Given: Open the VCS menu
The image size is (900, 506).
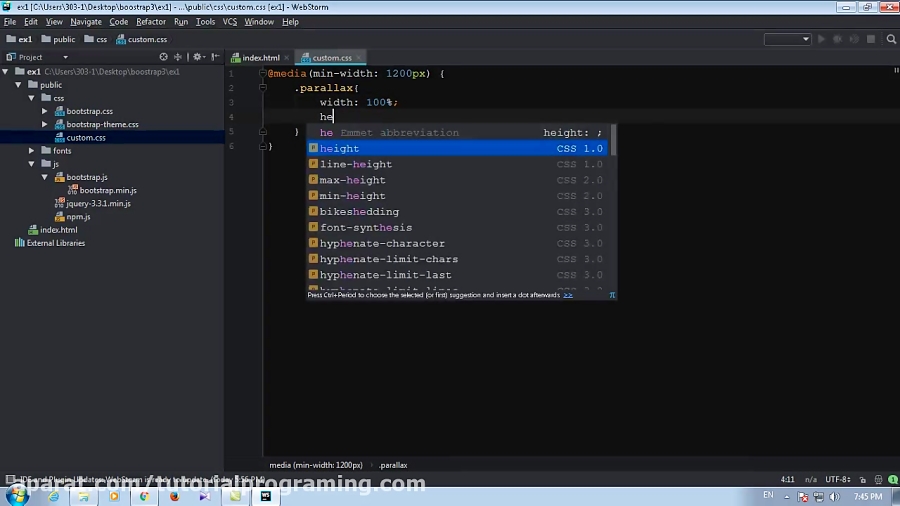Looking at the screenshot, I should [x=230, y=22].
